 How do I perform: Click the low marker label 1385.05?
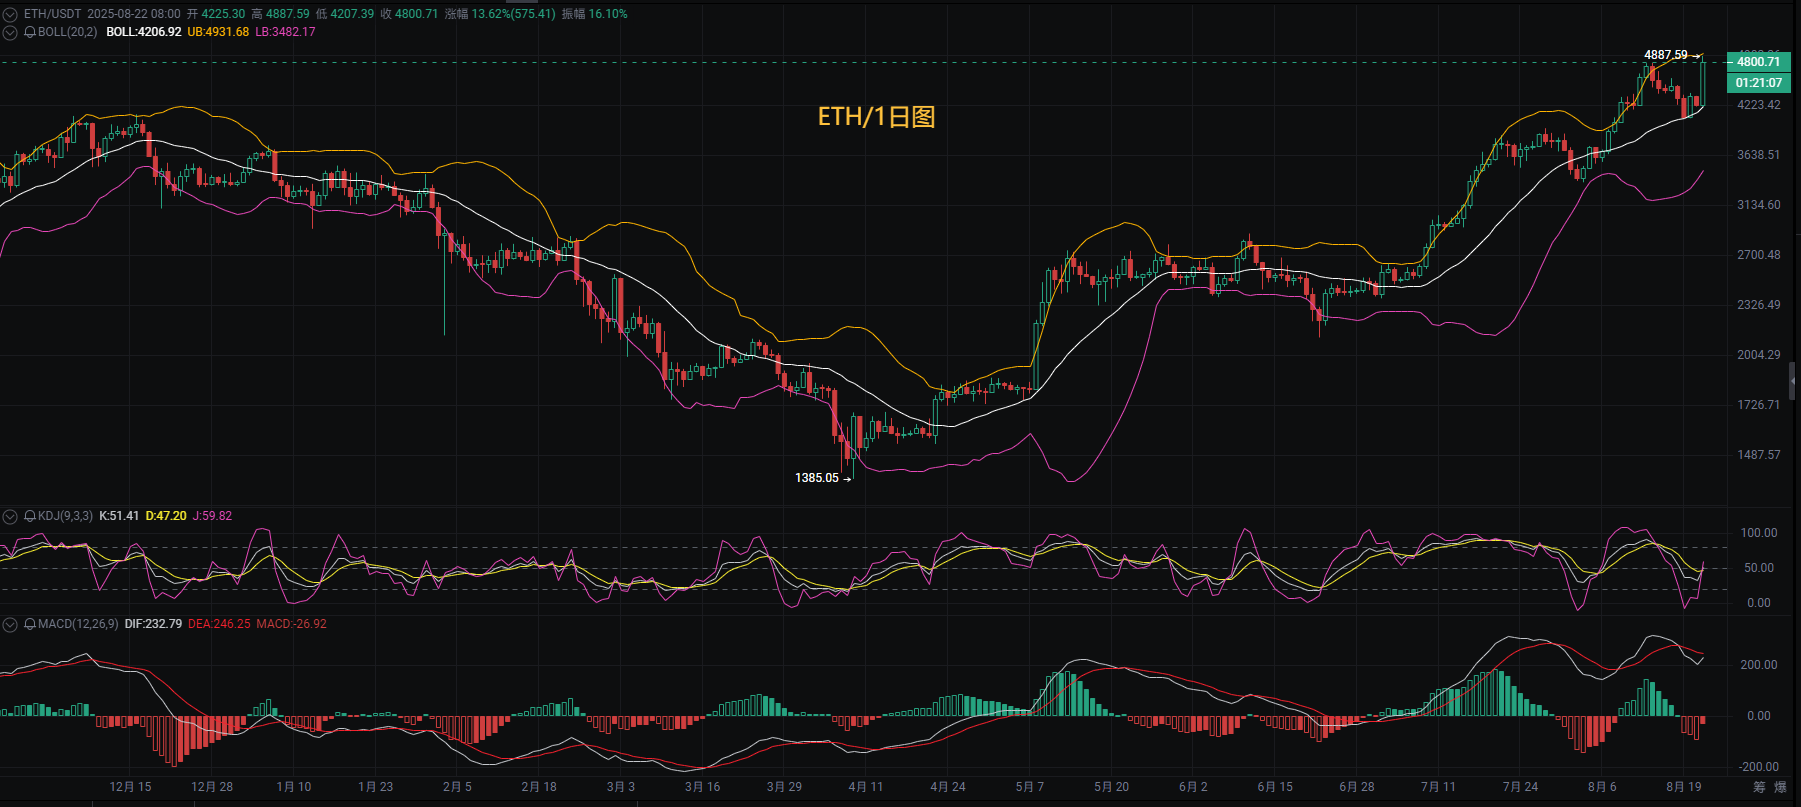pos(817,478)
